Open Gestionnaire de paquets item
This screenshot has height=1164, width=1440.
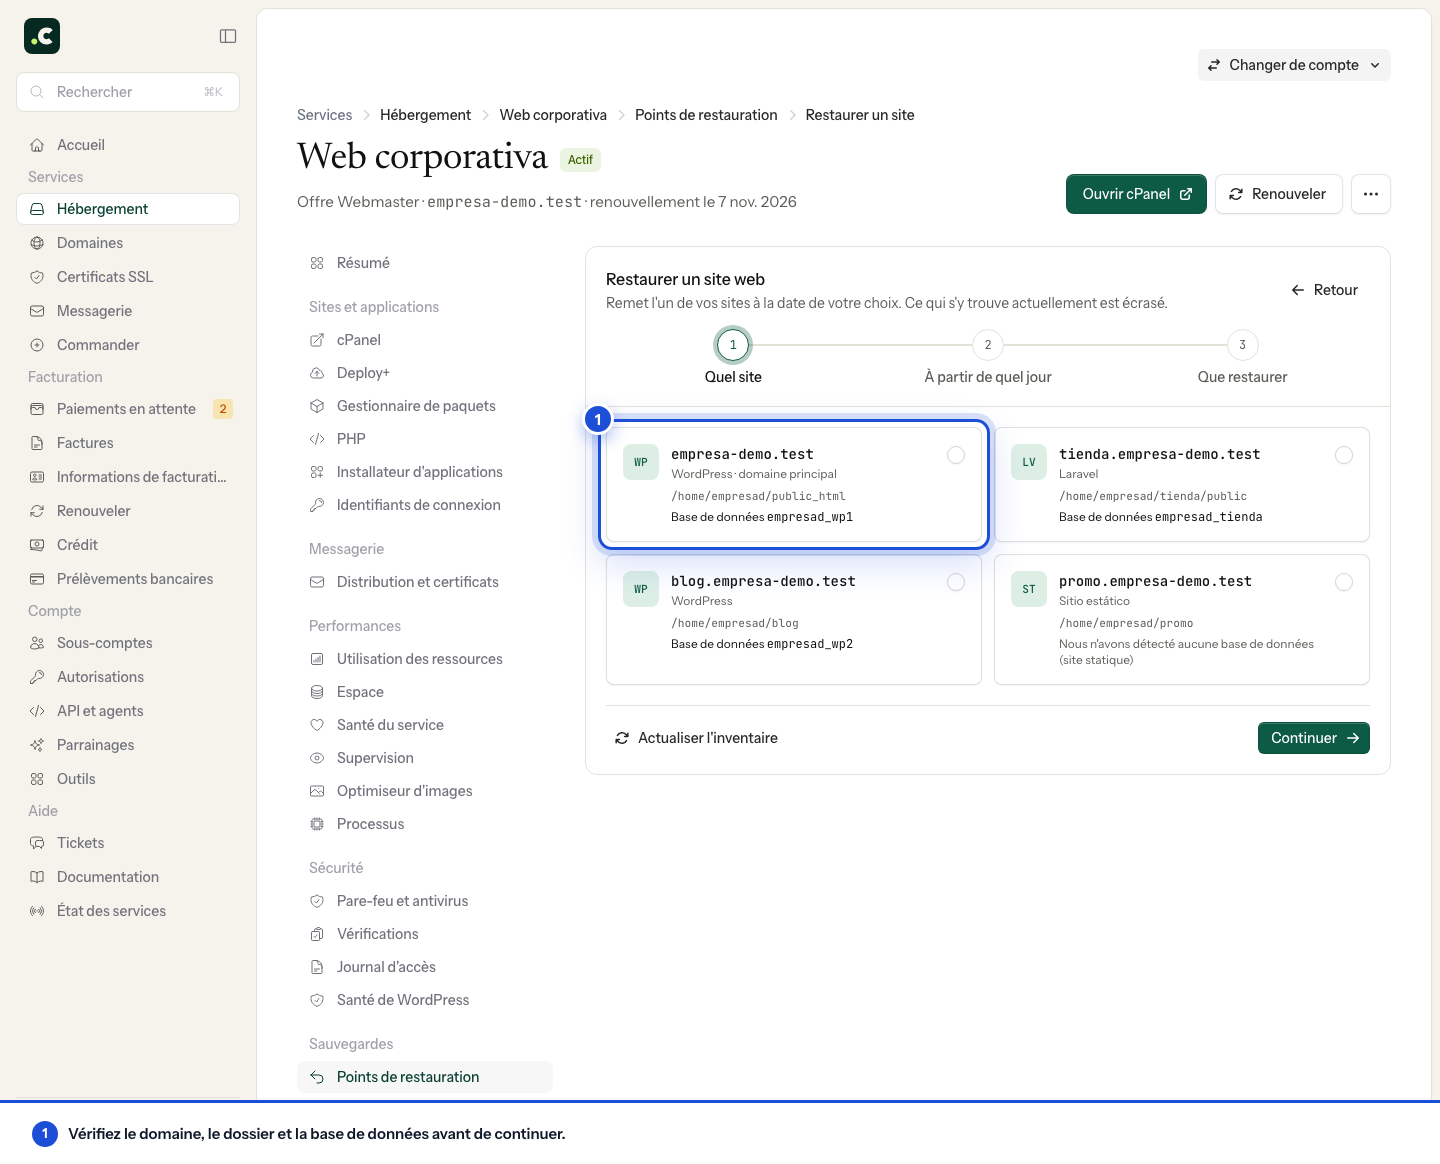point(425,406)
